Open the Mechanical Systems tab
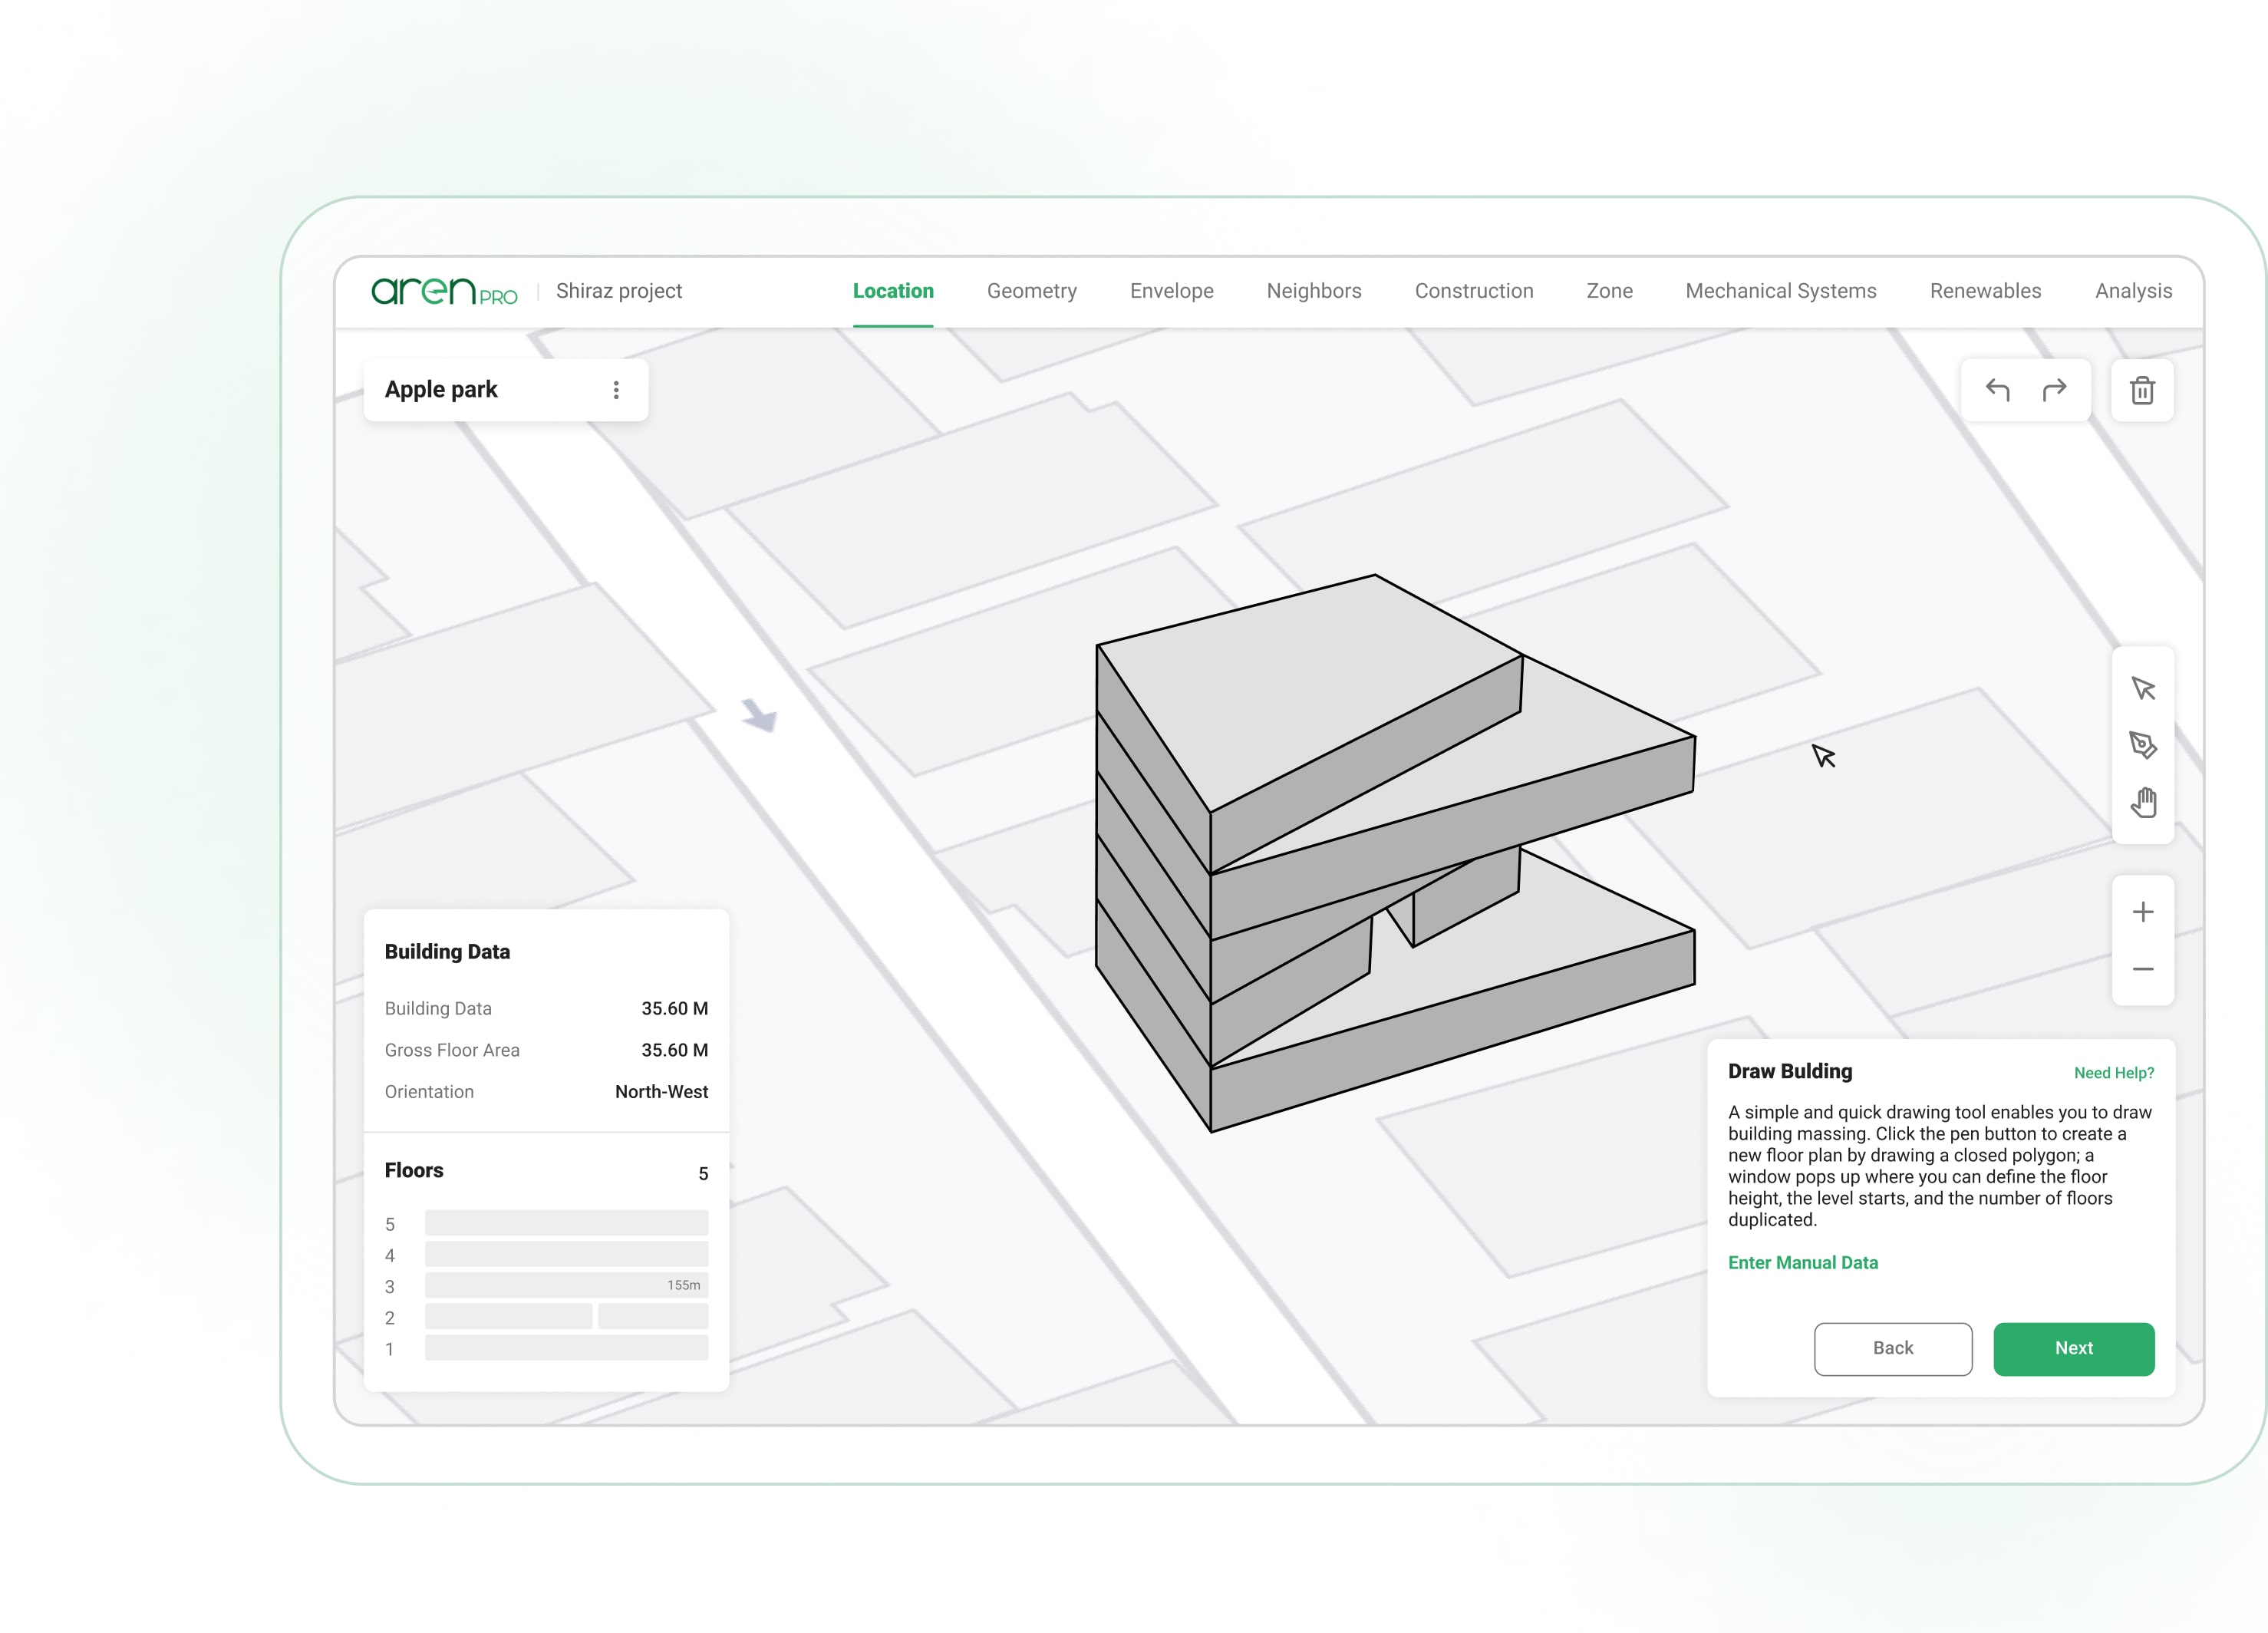 pyautogui.click(x=1780, y=291)
